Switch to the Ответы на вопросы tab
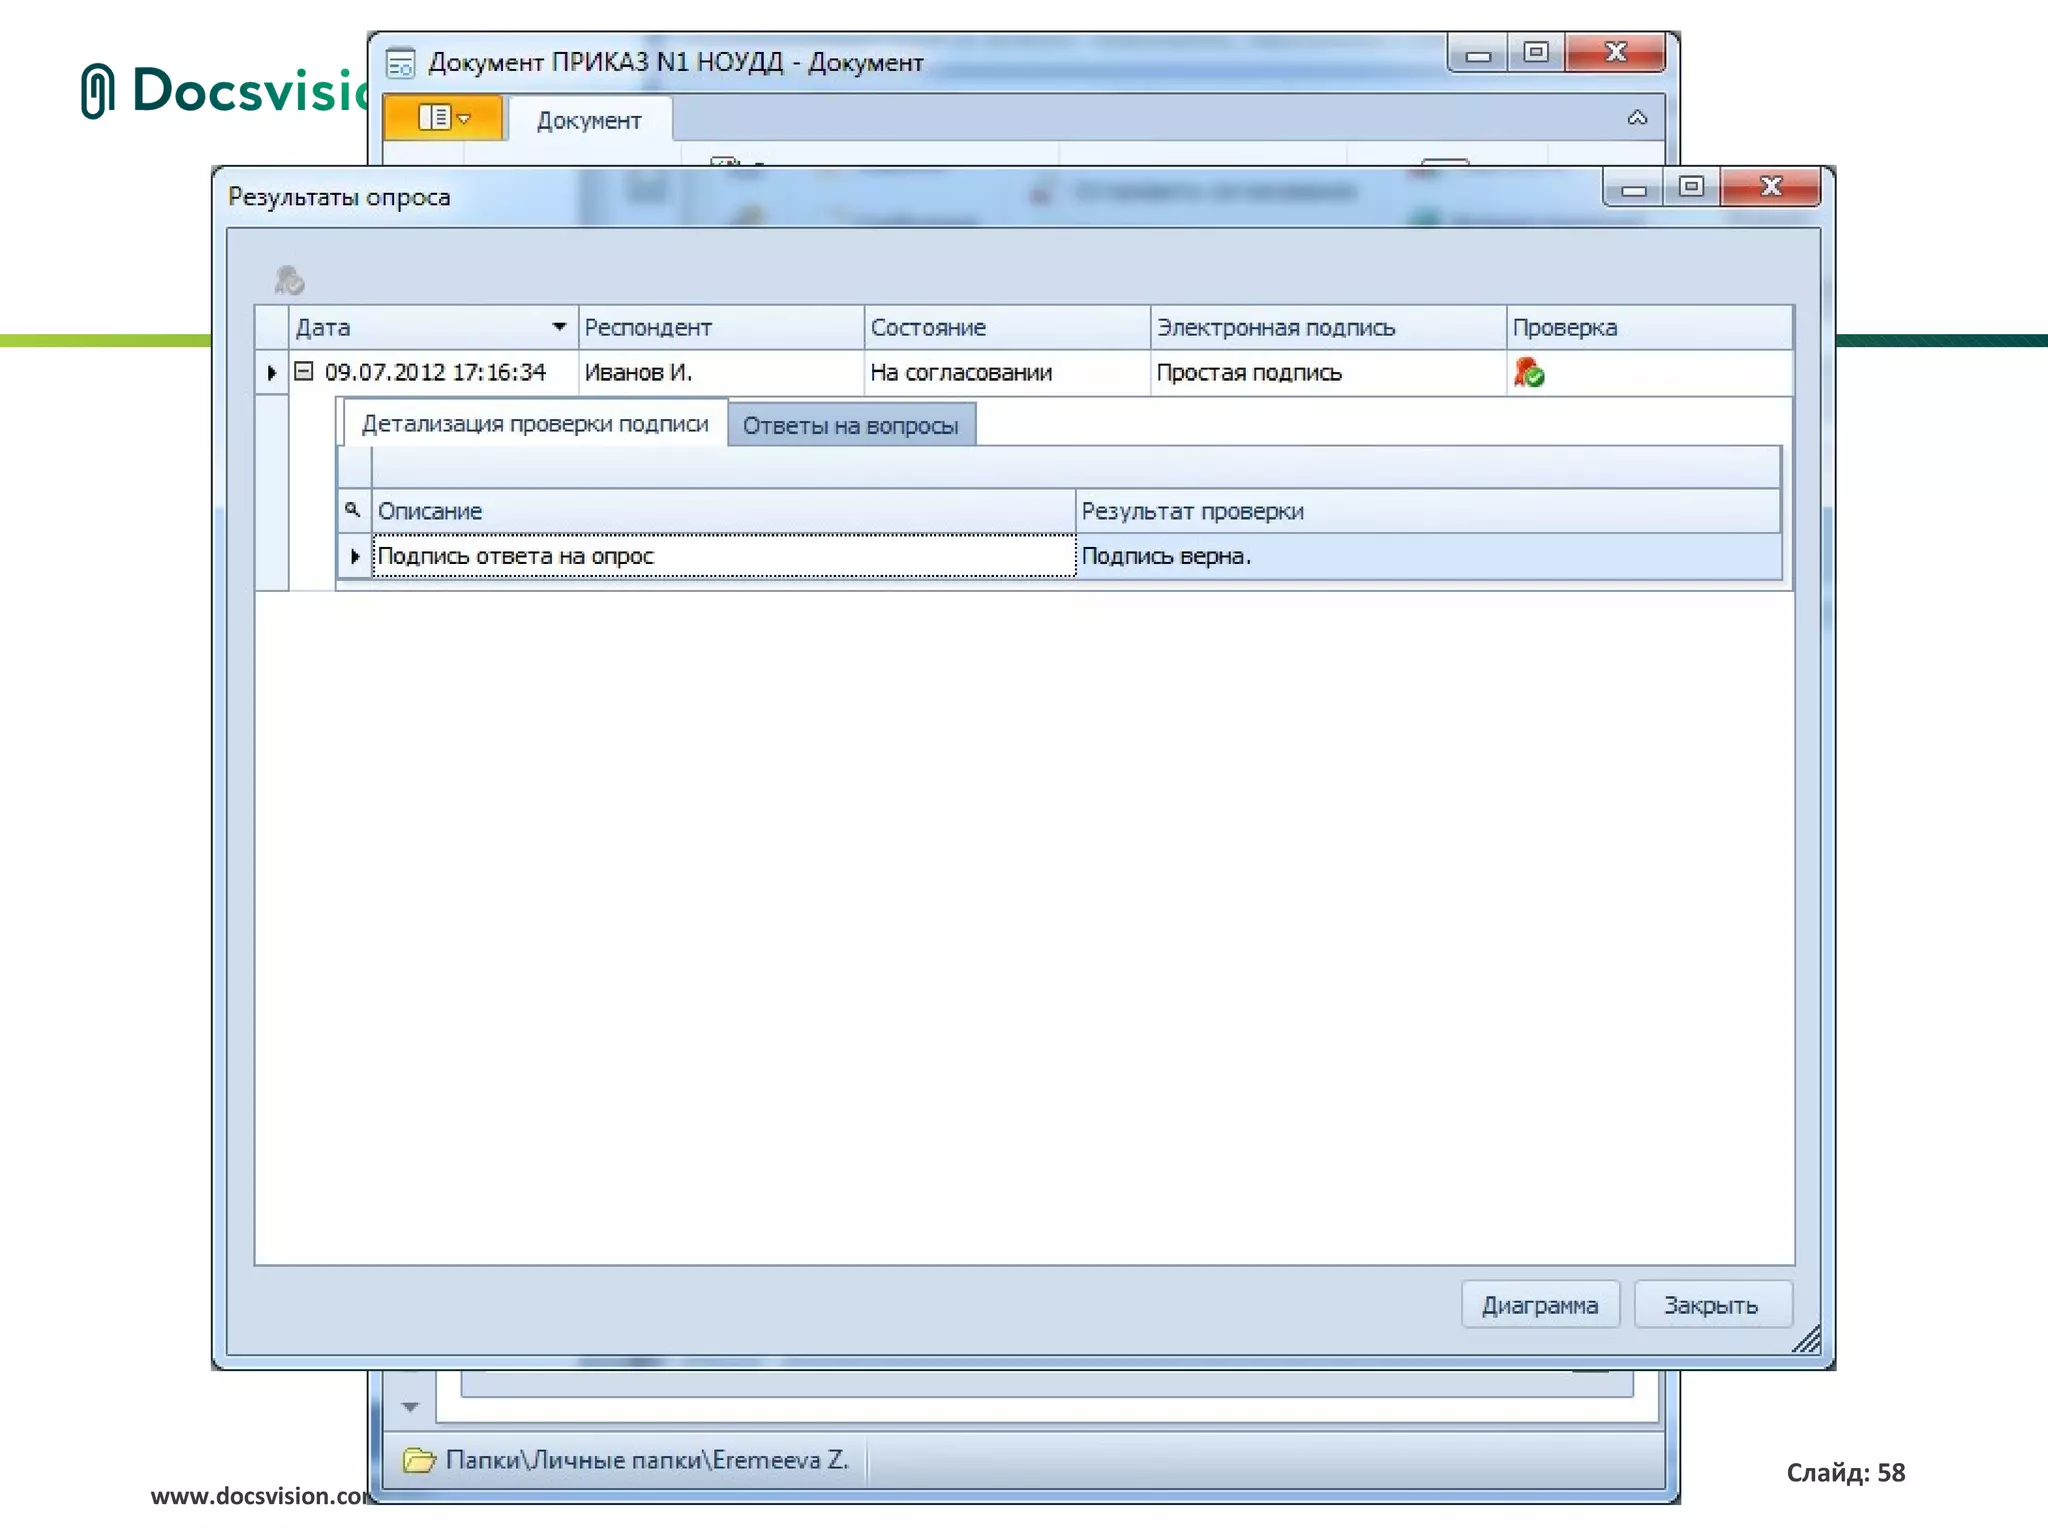The image size is (2048, 1536). (850, 426)
